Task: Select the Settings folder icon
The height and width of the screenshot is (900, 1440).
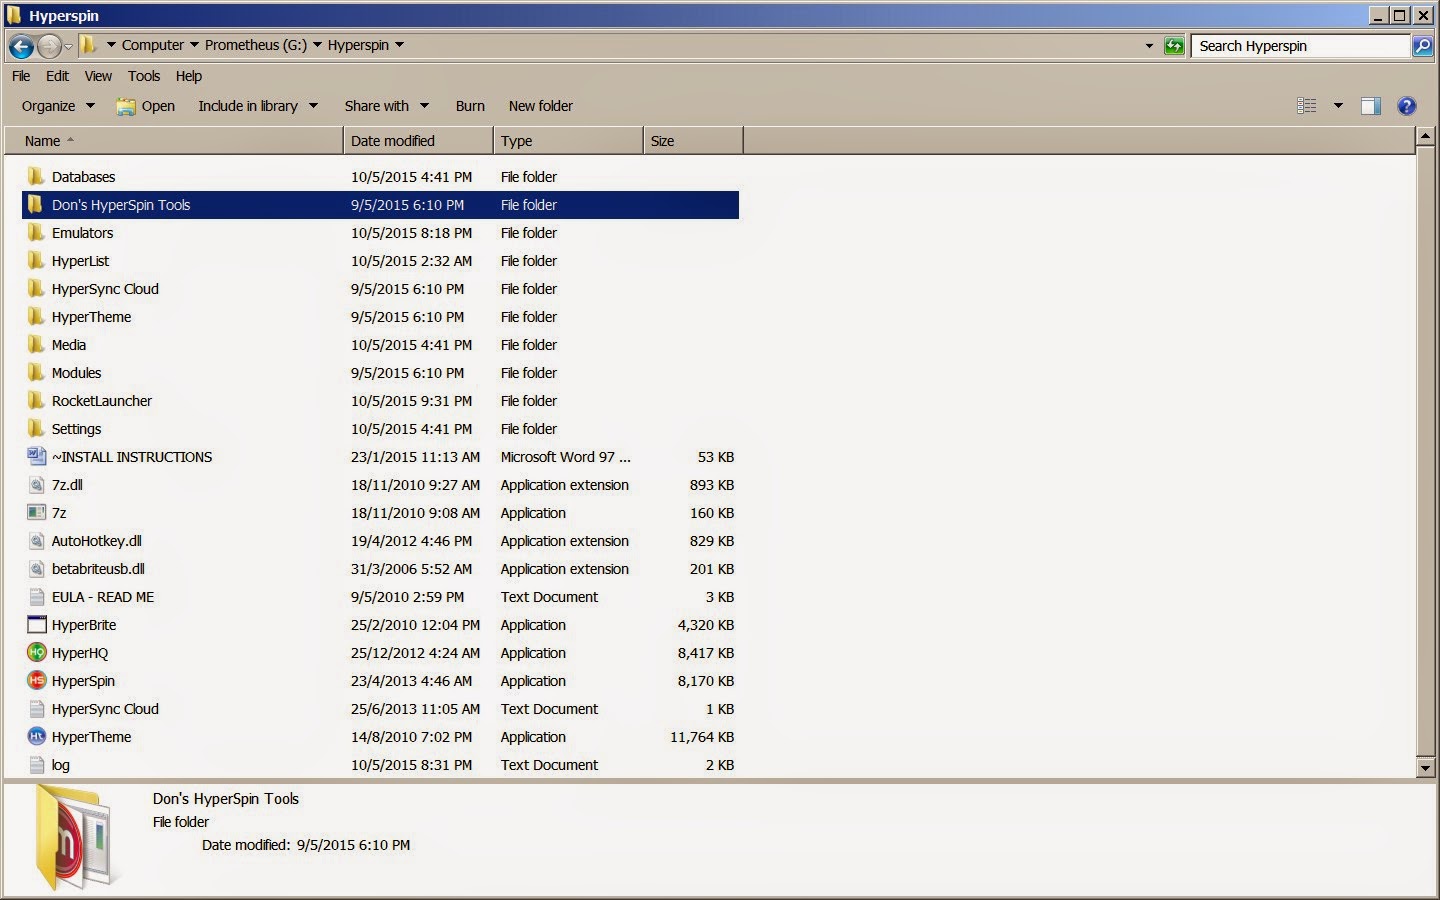Action: pyautogui.click(x=36, y=429)
